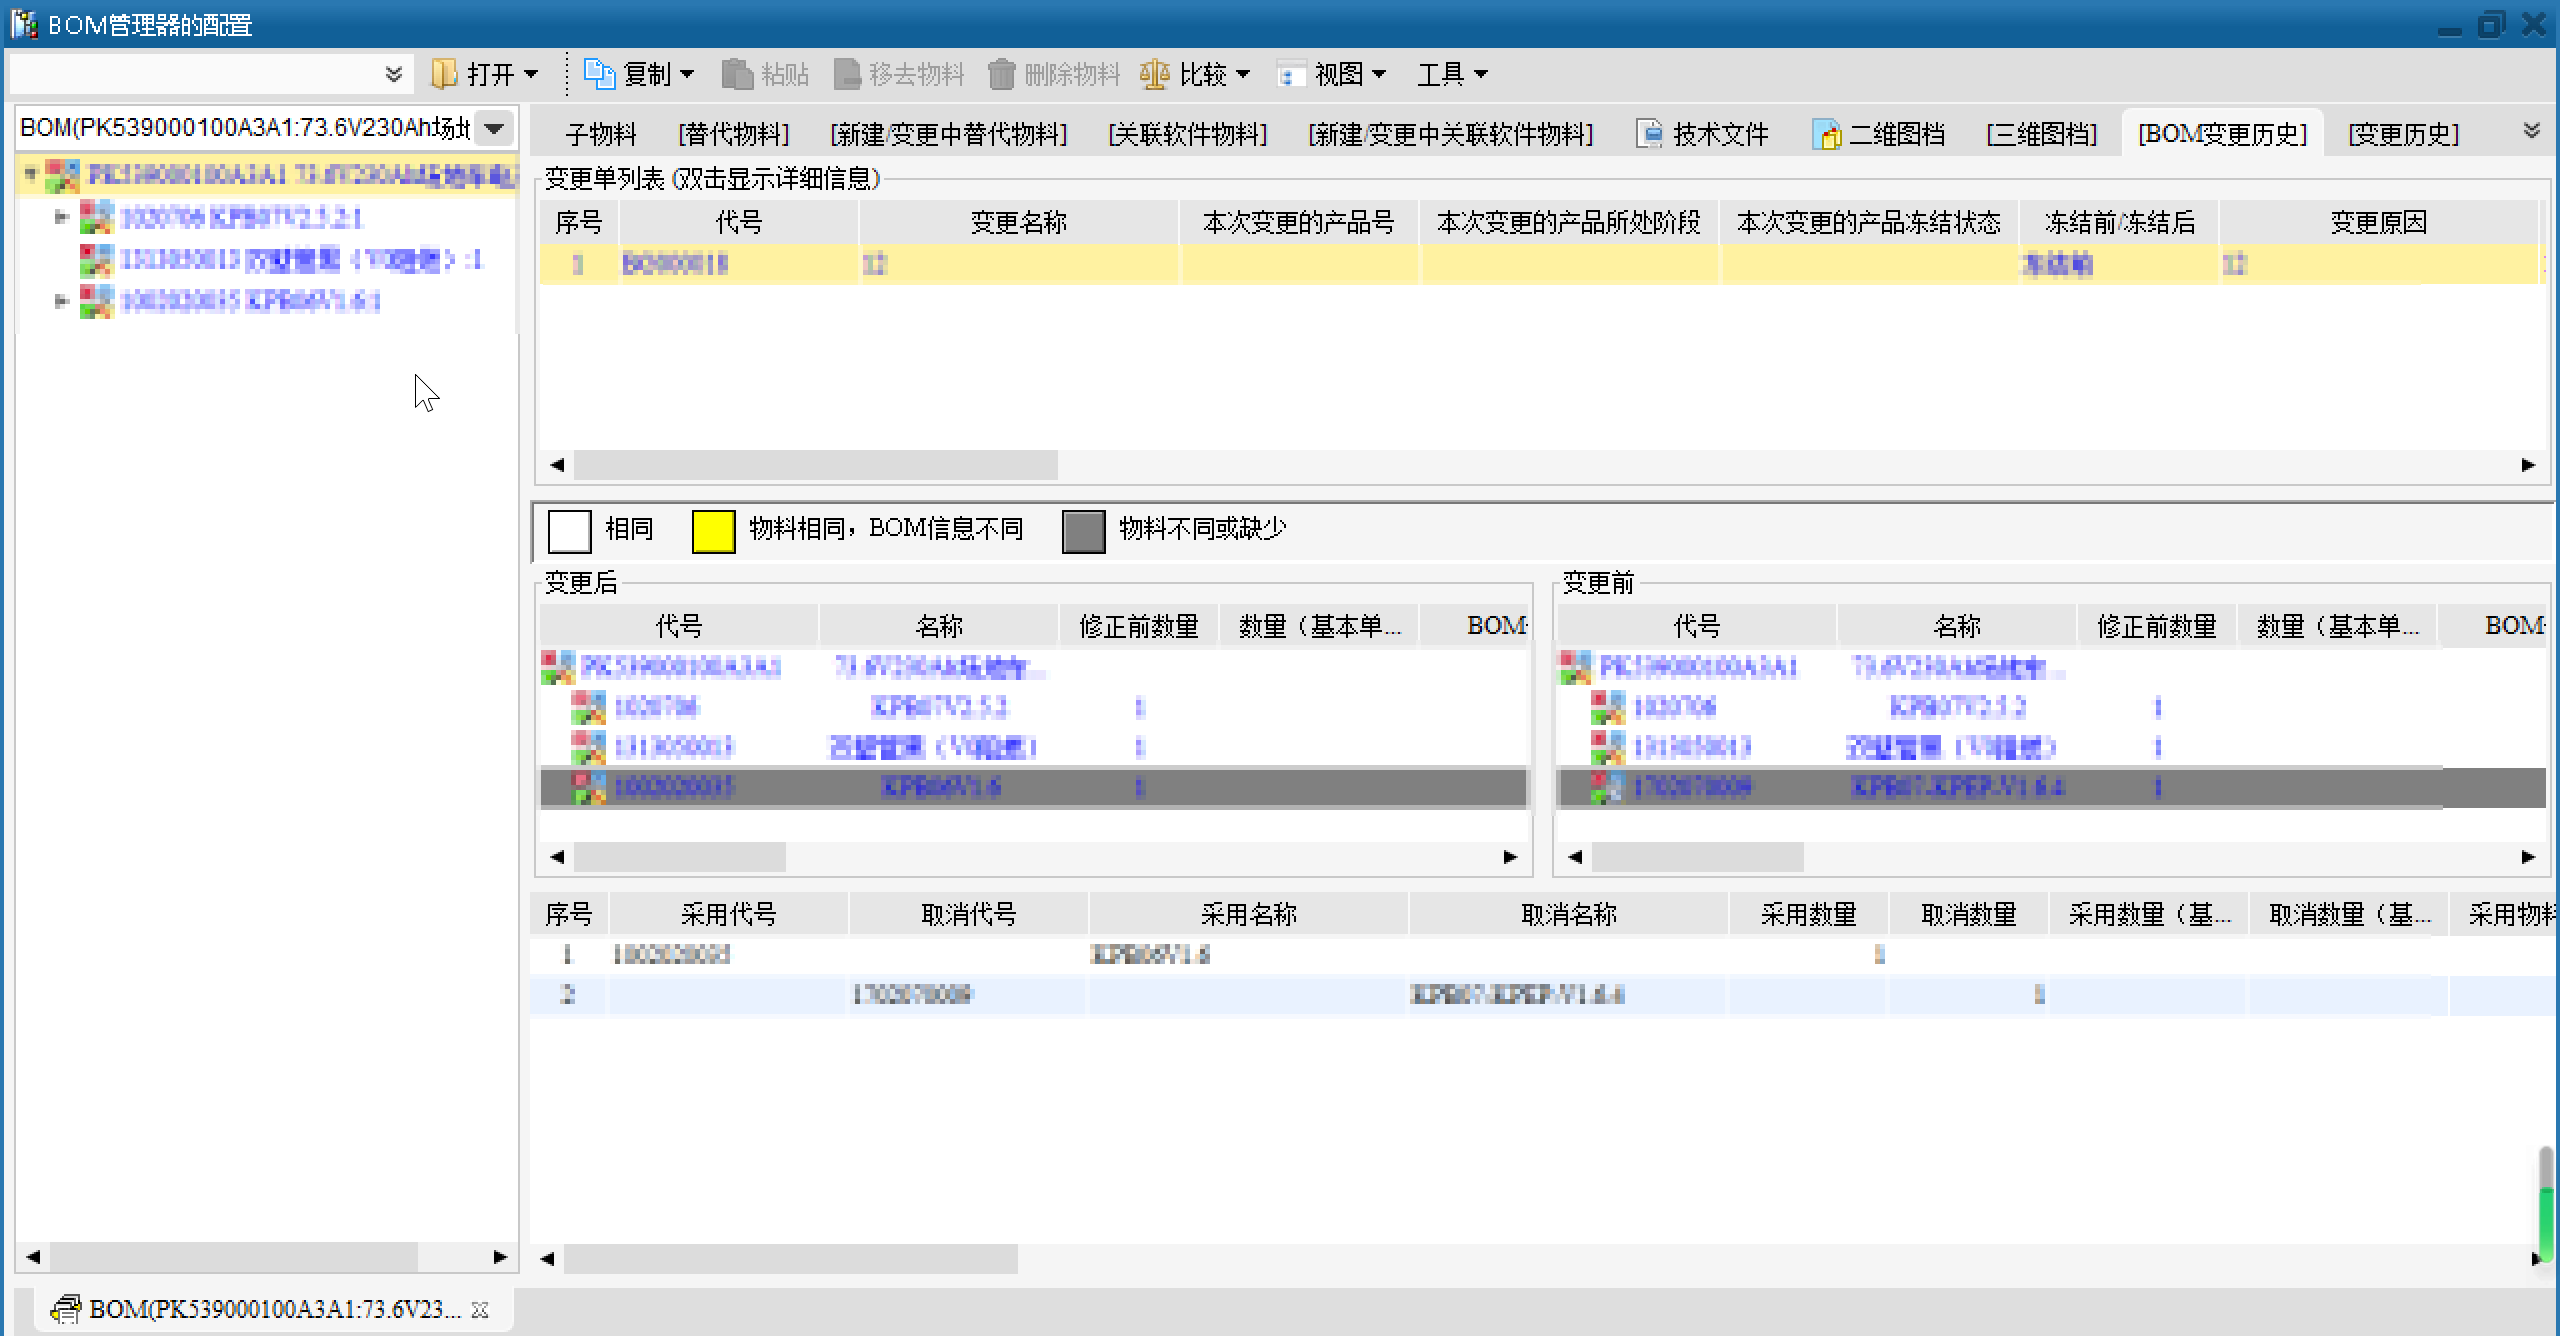Click the Open (打开) folder icon

tap(444, 74)
